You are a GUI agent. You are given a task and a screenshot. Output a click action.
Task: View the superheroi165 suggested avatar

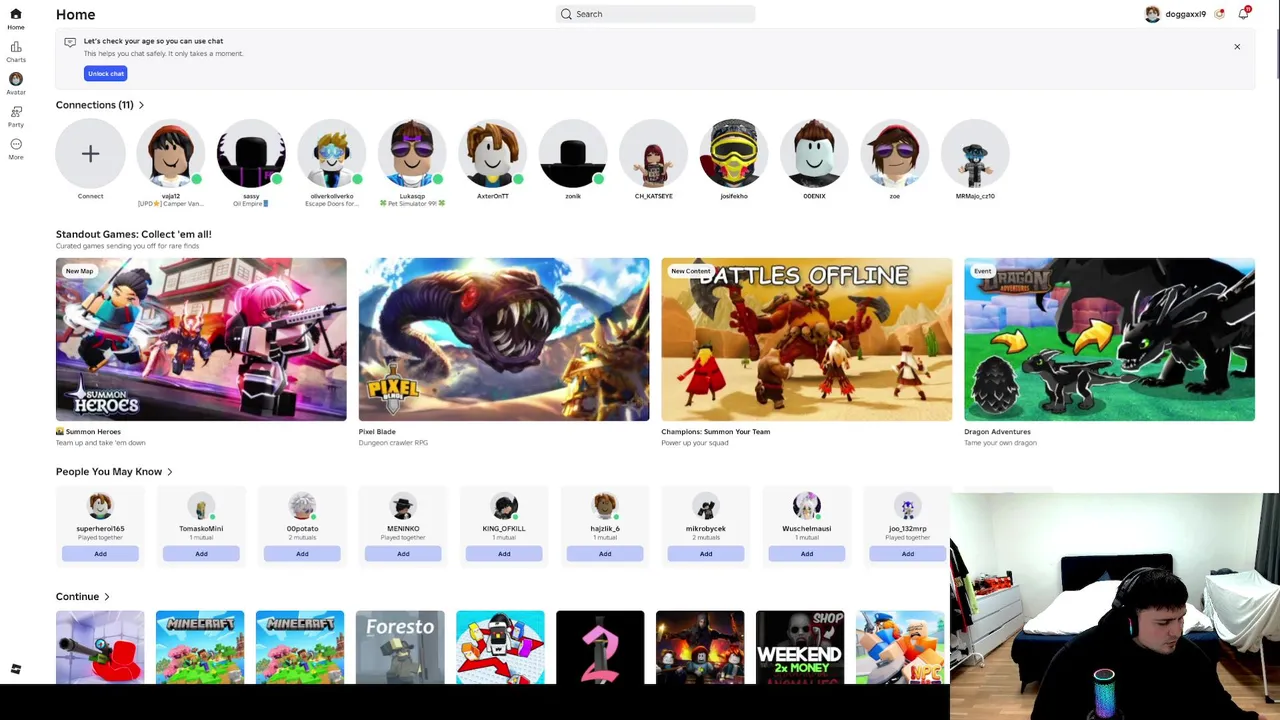click(x=100, y=506)
